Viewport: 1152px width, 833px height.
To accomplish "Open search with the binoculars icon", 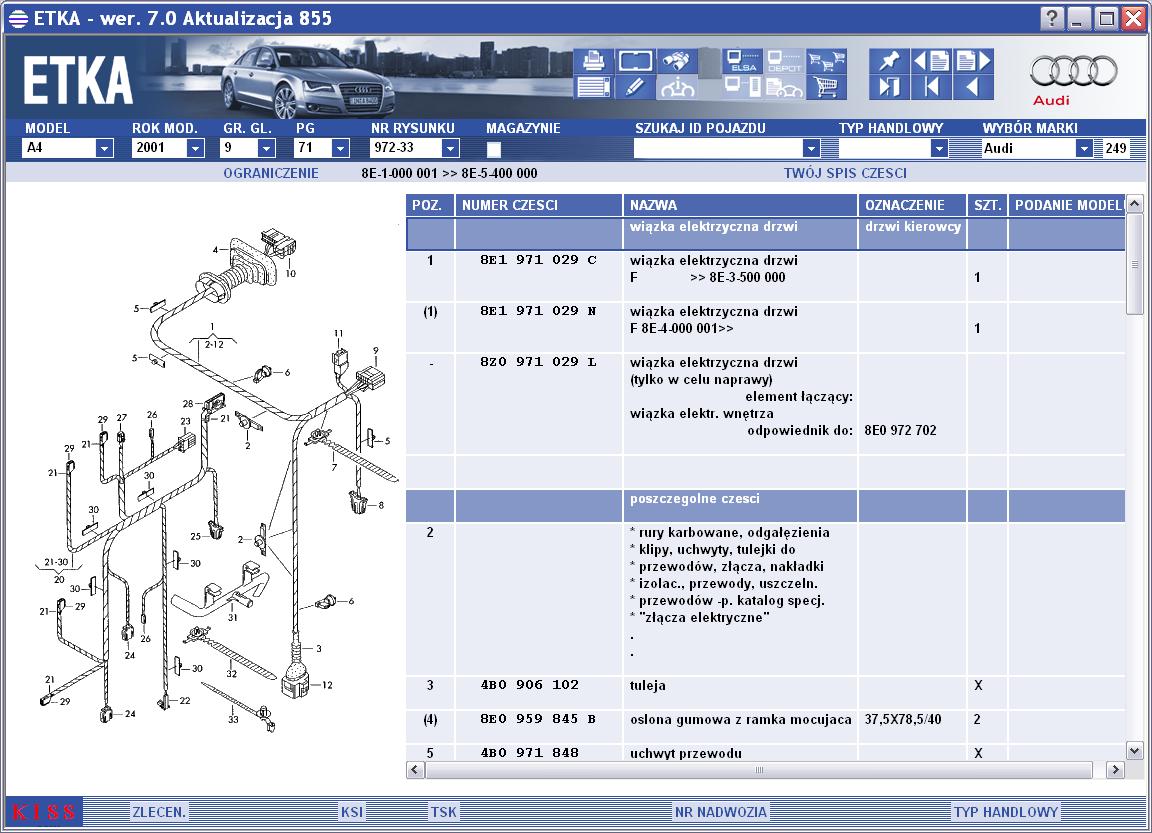I will [x=677, y=60].
